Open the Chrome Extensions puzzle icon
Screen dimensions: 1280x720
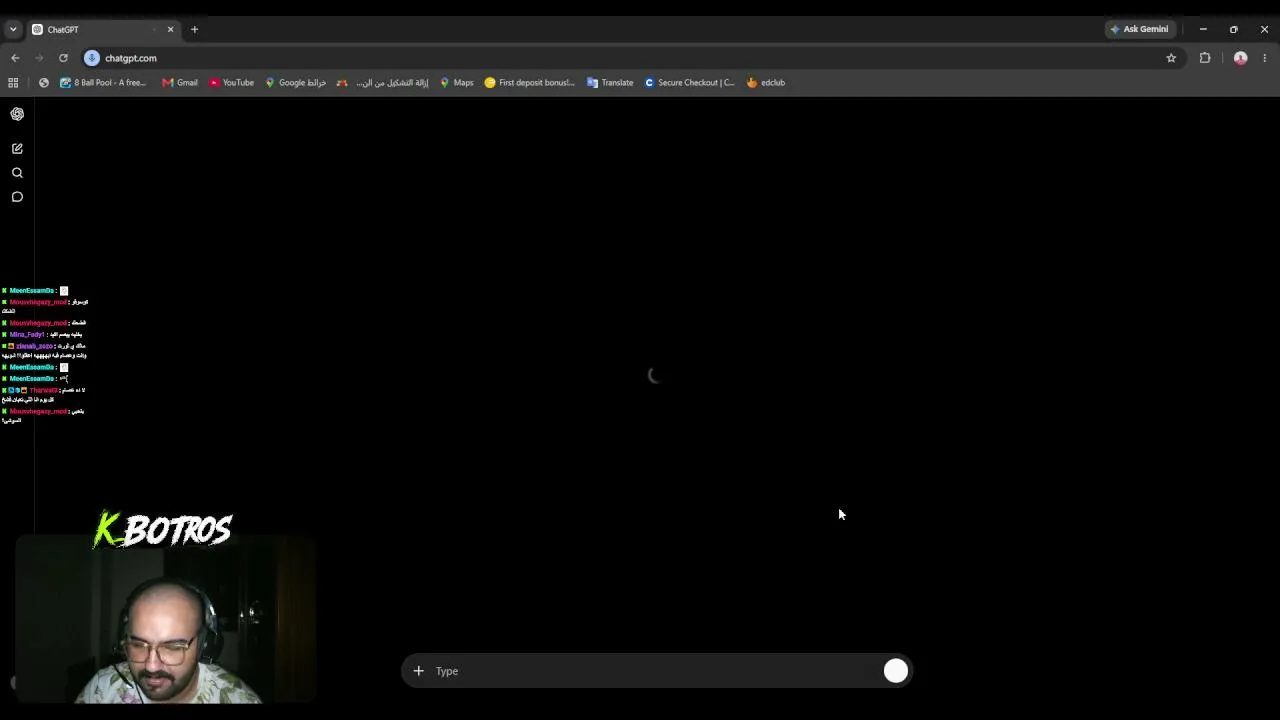[1205, 58]
